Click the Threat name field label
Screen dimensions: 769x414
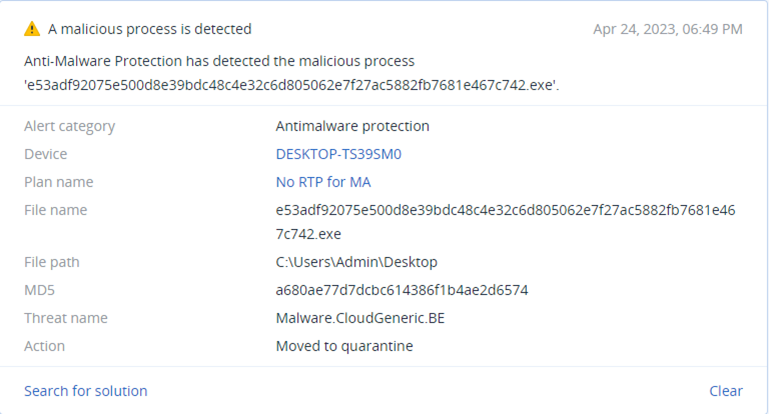coord(66,318)
